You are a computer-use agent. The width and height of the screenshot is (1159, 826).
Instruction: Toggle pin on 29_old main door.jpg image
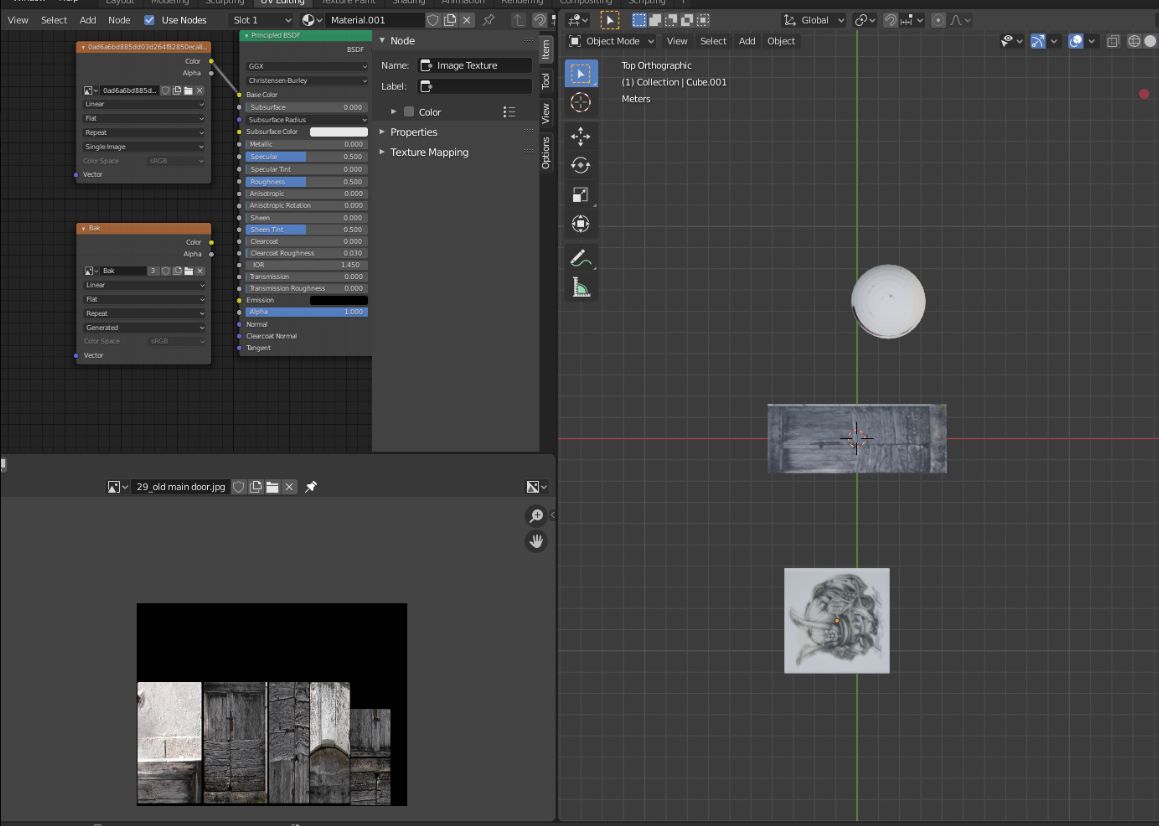point(311,487)
